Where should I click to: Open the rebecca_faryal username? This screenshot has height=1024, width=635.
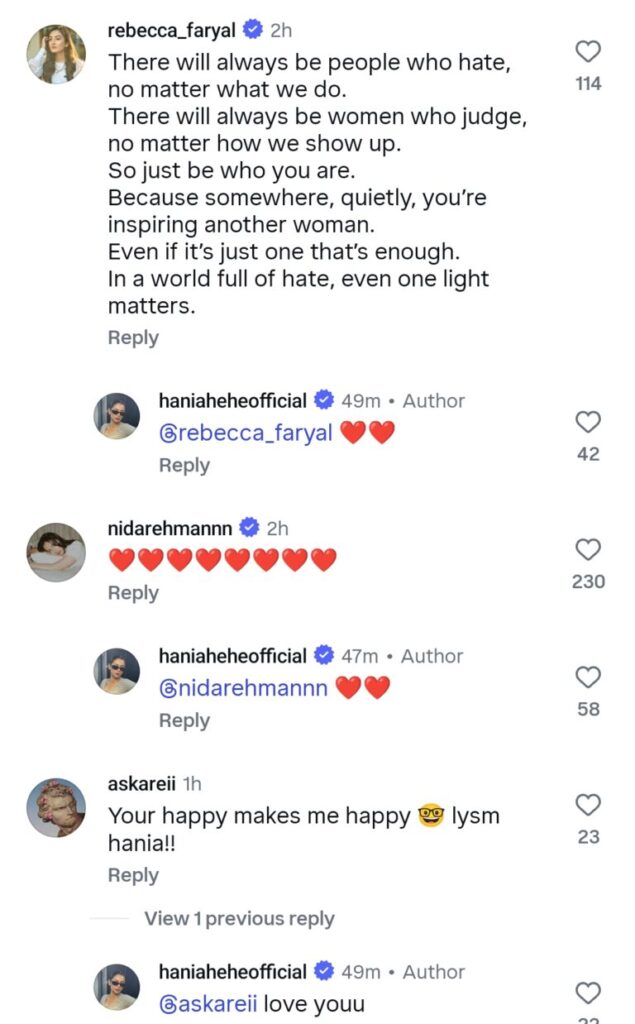pos(171,30)
